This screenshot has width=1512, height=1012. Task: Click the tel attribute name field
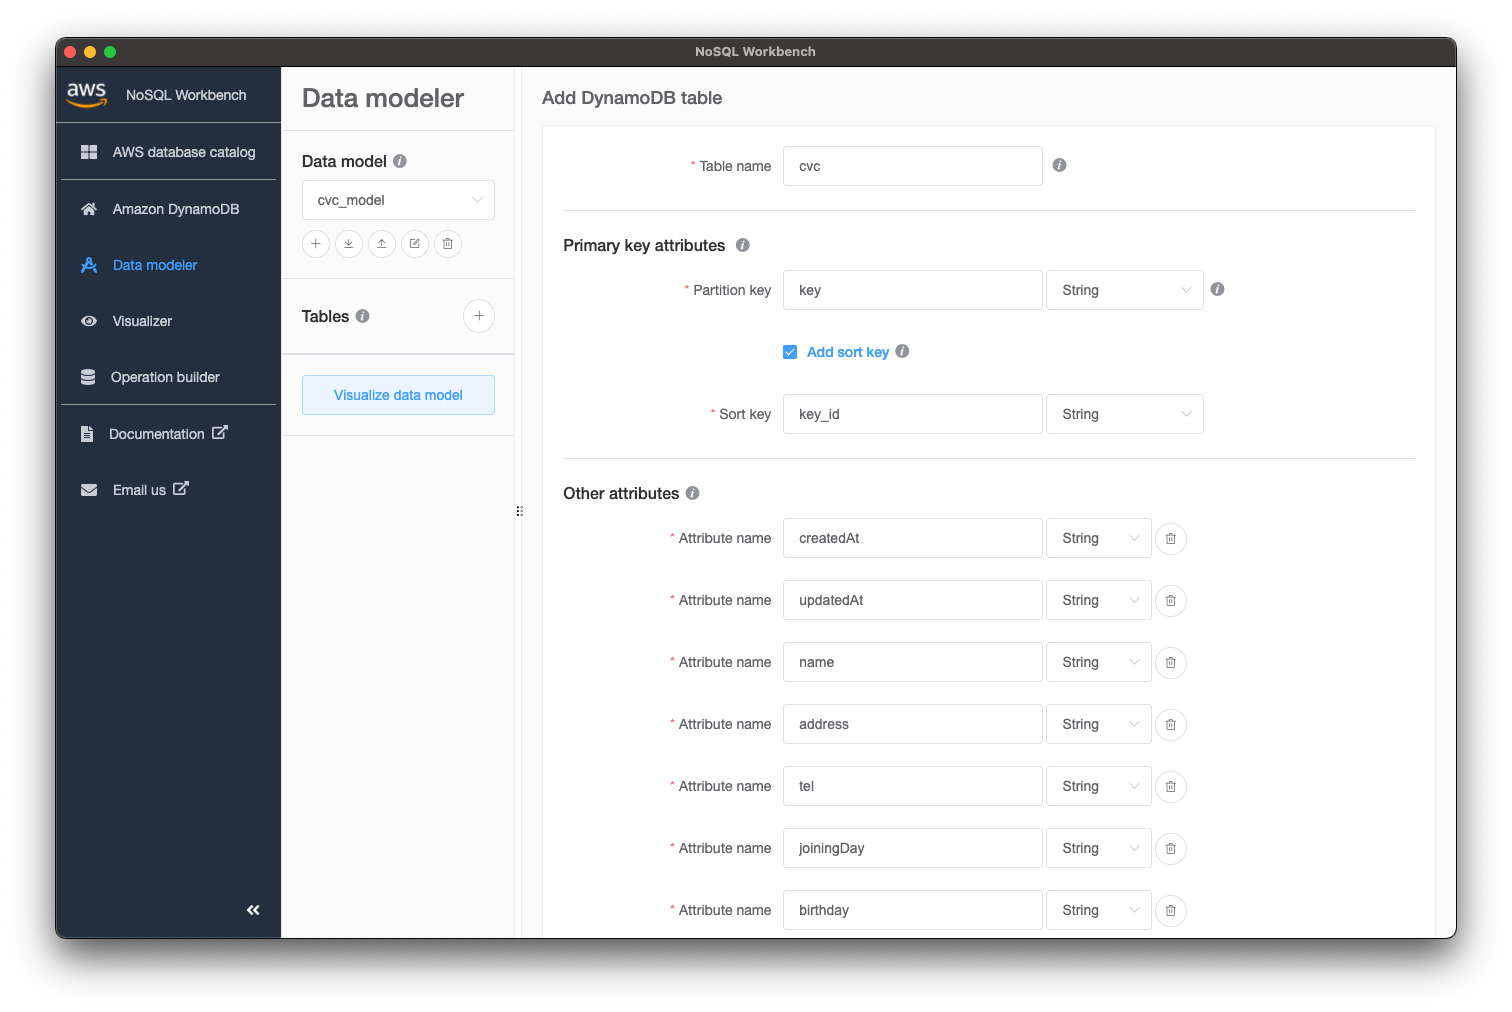pos(913,786)
